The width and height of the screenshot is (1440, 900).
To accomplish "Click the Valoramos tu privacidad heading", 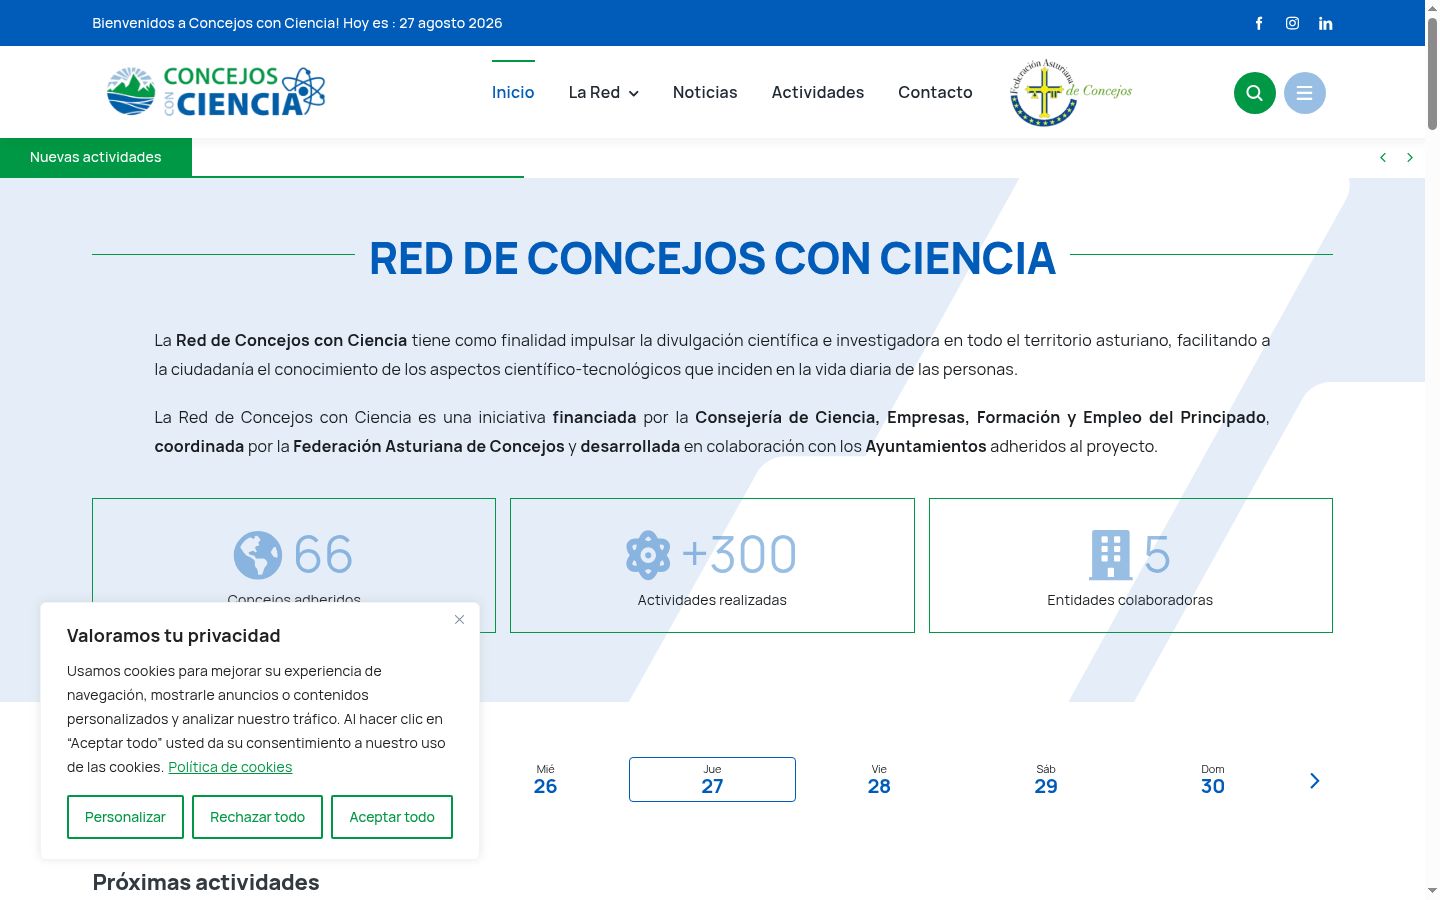I will tap(173, 636).
